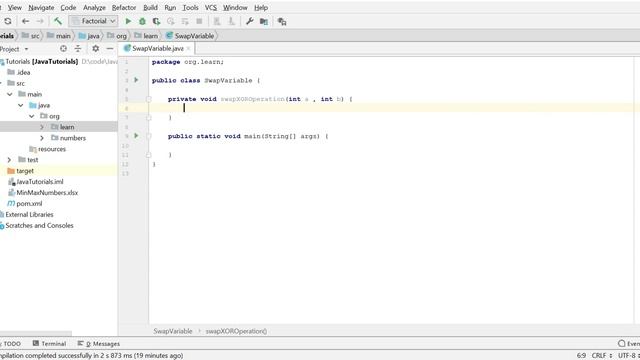Open the Tools menu
The height and width of the screenshot is (360, 640).
pyautogui.click(x=190, y=7)
